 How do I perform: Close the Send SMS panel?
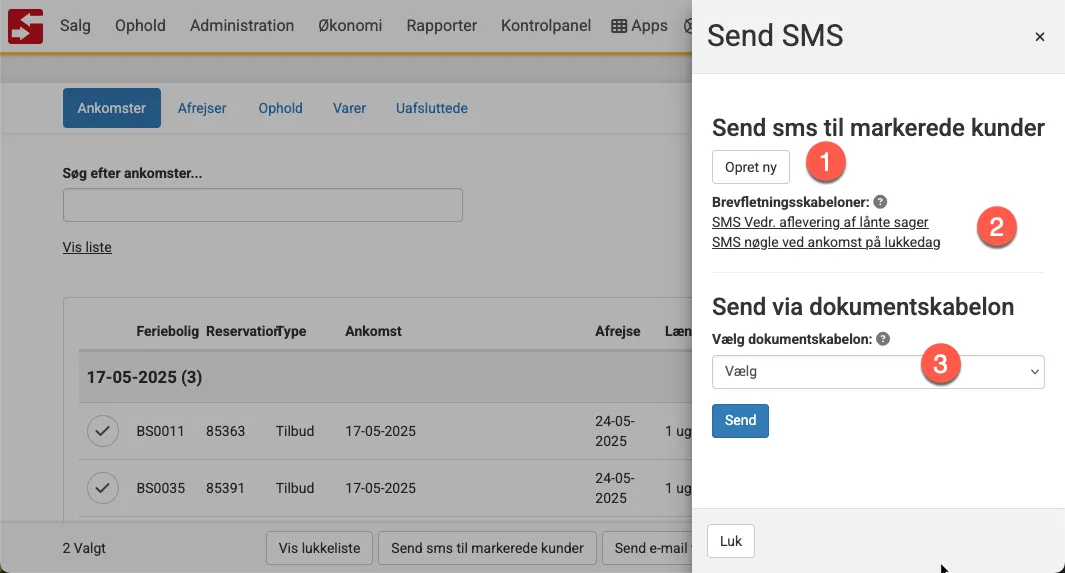pyautogui.click(x=1040, y=37)
